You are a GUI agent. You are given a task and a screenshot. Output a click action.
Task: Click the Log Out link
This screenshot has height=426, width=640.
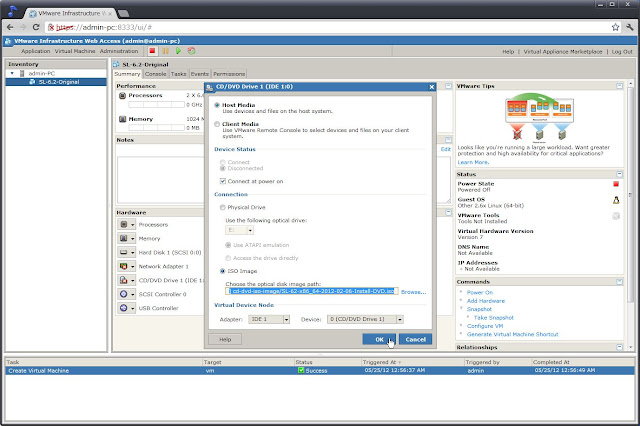click(x=622, y=52)
